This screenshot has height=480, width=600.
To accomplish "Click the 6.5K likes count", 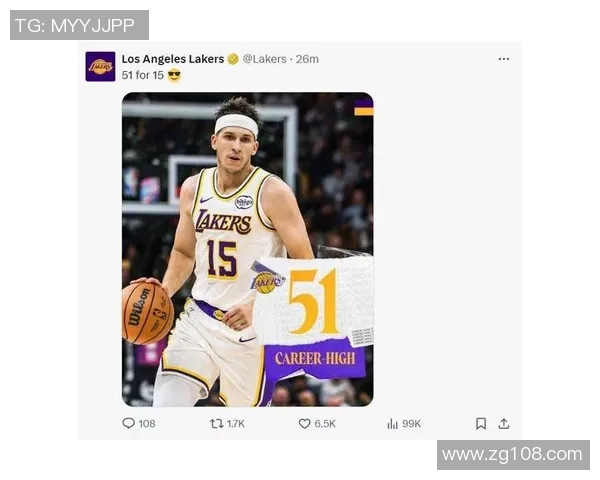I will click(325, 424).
